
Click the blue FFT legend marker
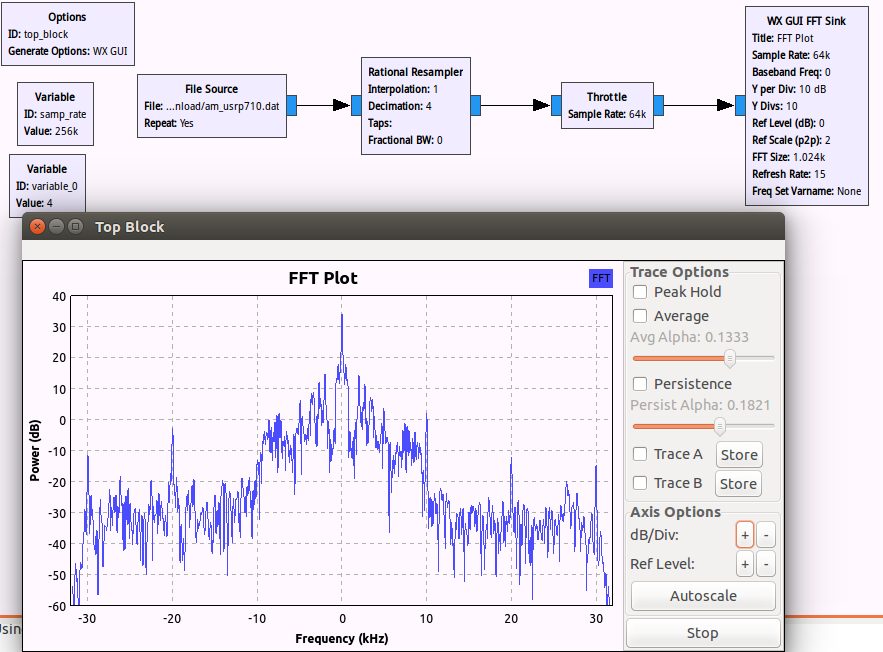[601, 279]
